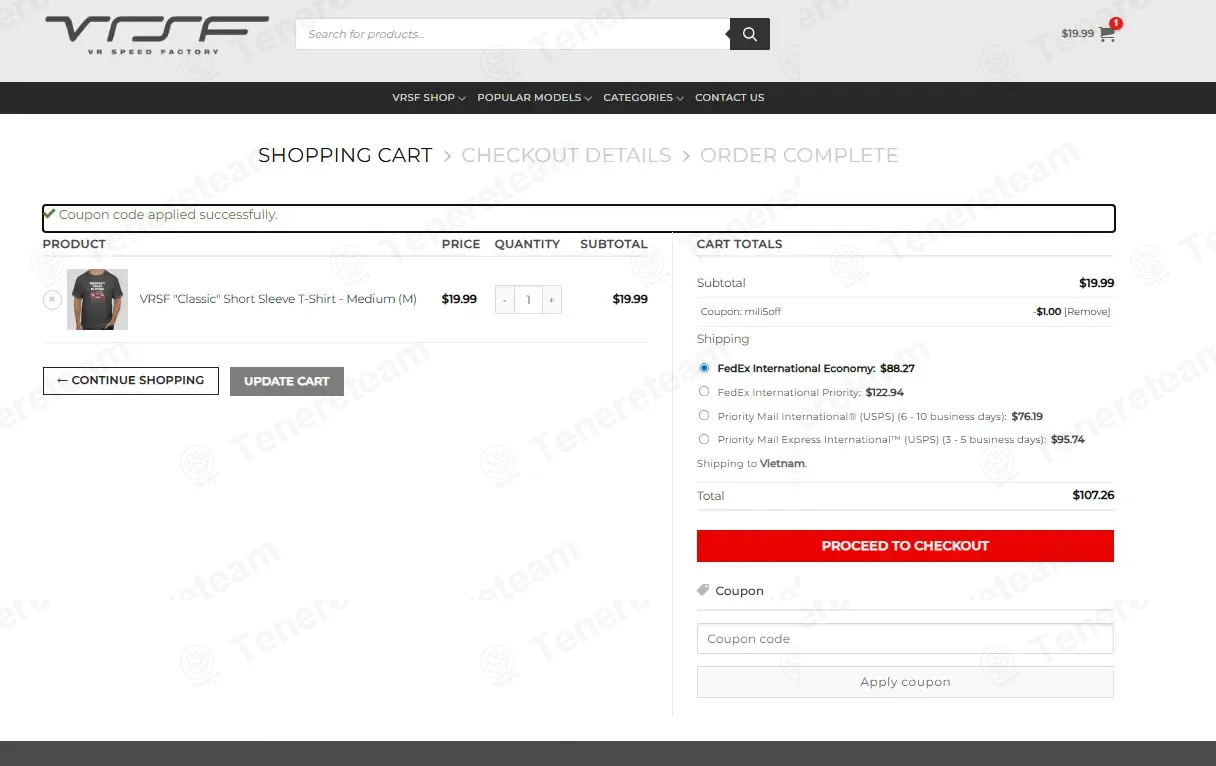
Task: Click the Update Cart button
Action: click(287, 381)
